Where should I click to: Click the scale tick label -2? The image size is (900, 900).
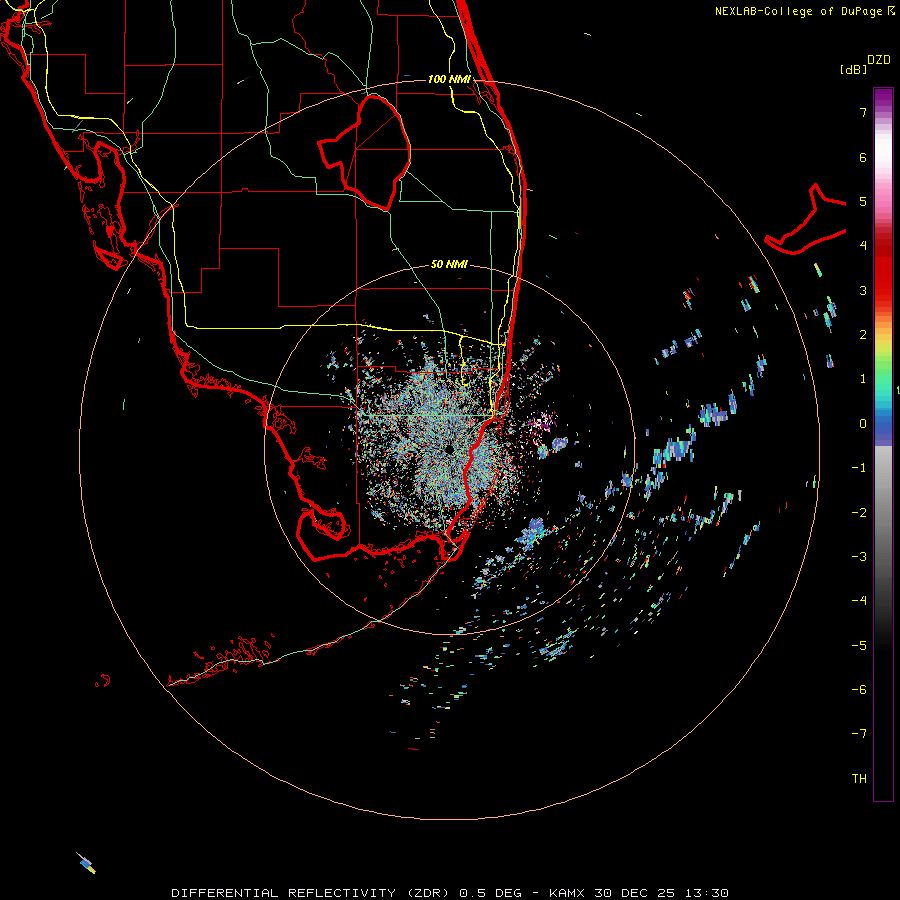click(859, 512)
